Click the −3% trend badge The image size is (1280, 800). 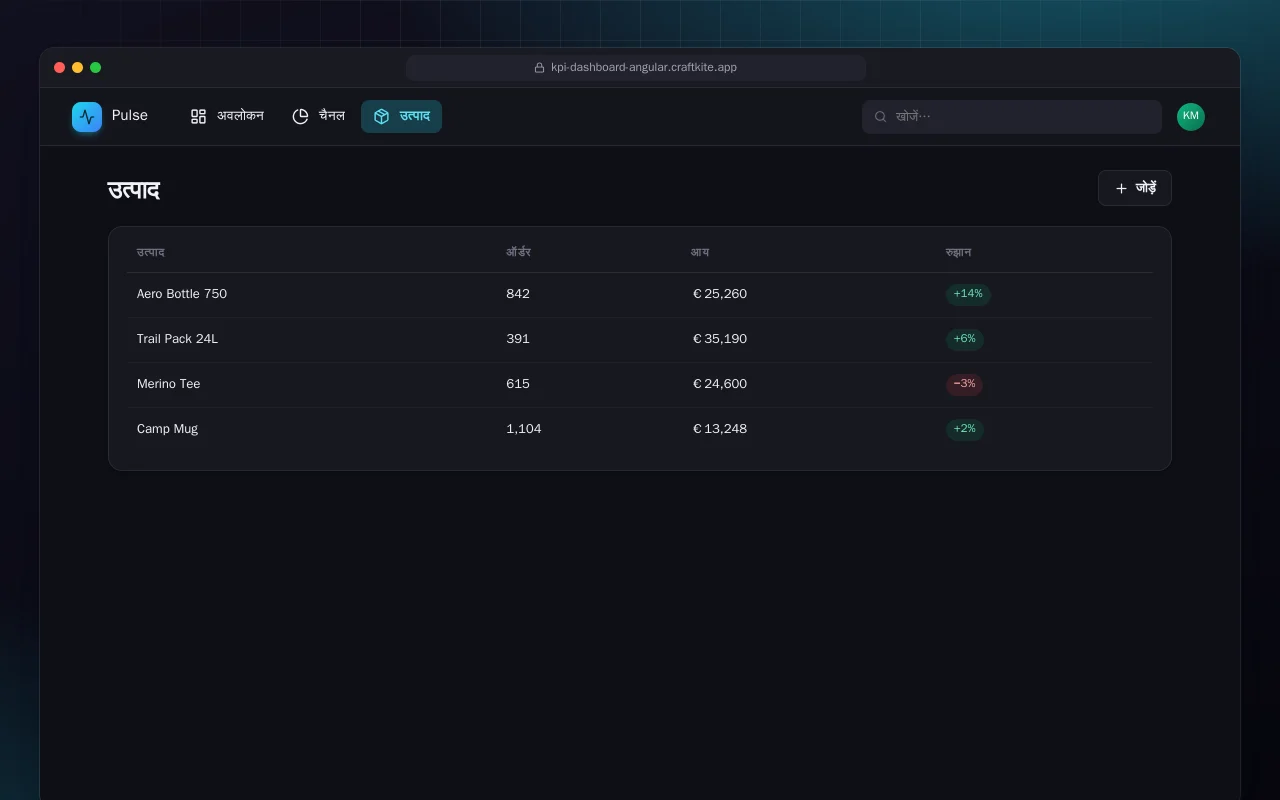pyautogui.click(x=964, y=384)
